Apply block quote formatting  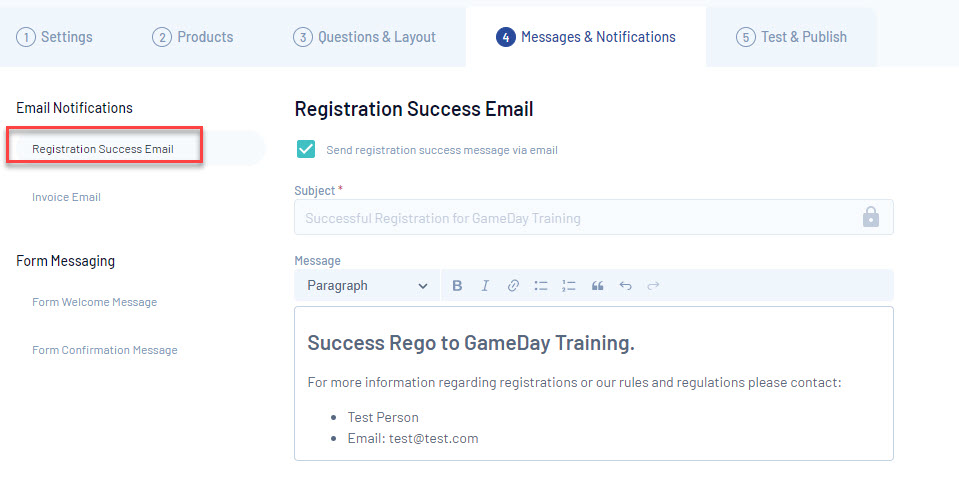click(x=597, y=286)
